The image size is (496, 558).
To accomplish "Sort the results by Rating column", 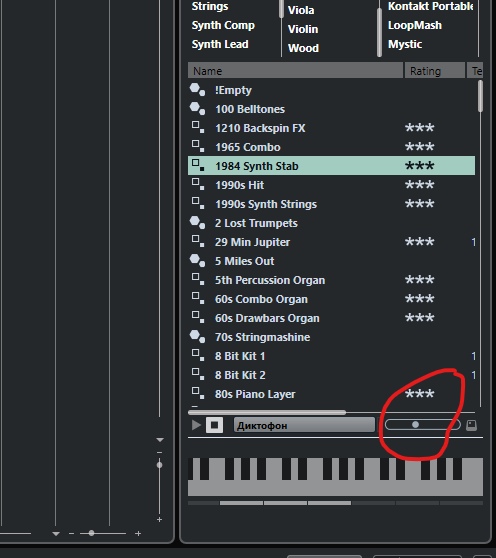I will tap(434, 70).
